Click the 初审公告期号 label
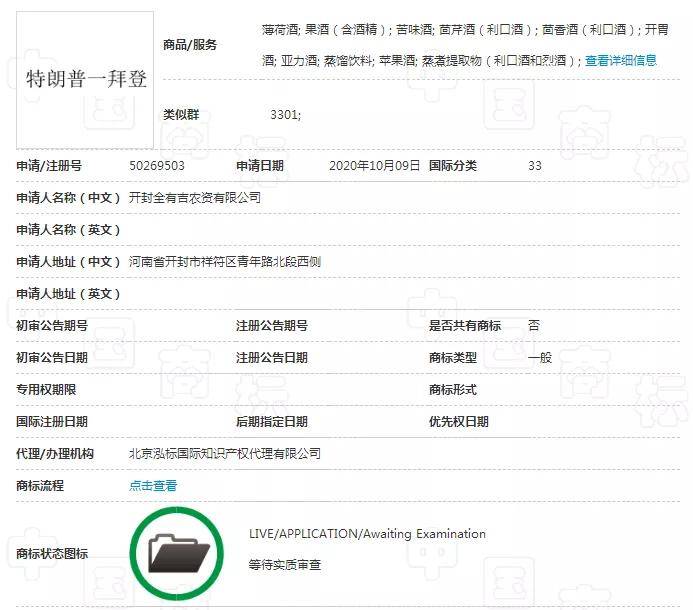The height and width of the screenshot is (610, 693). pos(52,325)
